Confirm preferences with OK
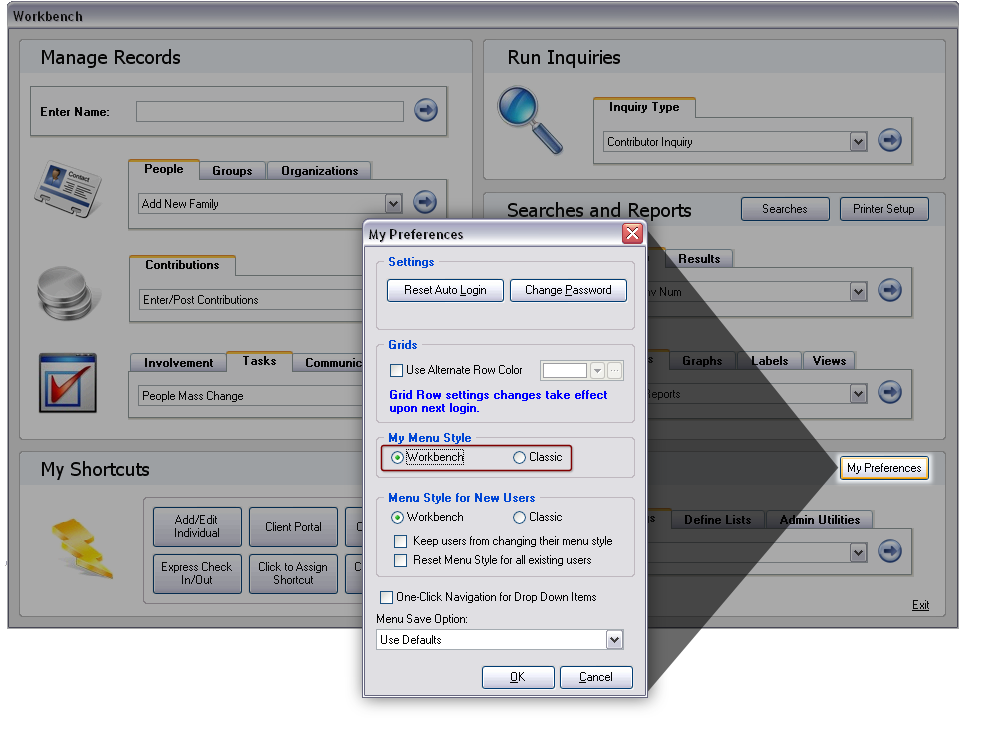 (x=518, y=677)
